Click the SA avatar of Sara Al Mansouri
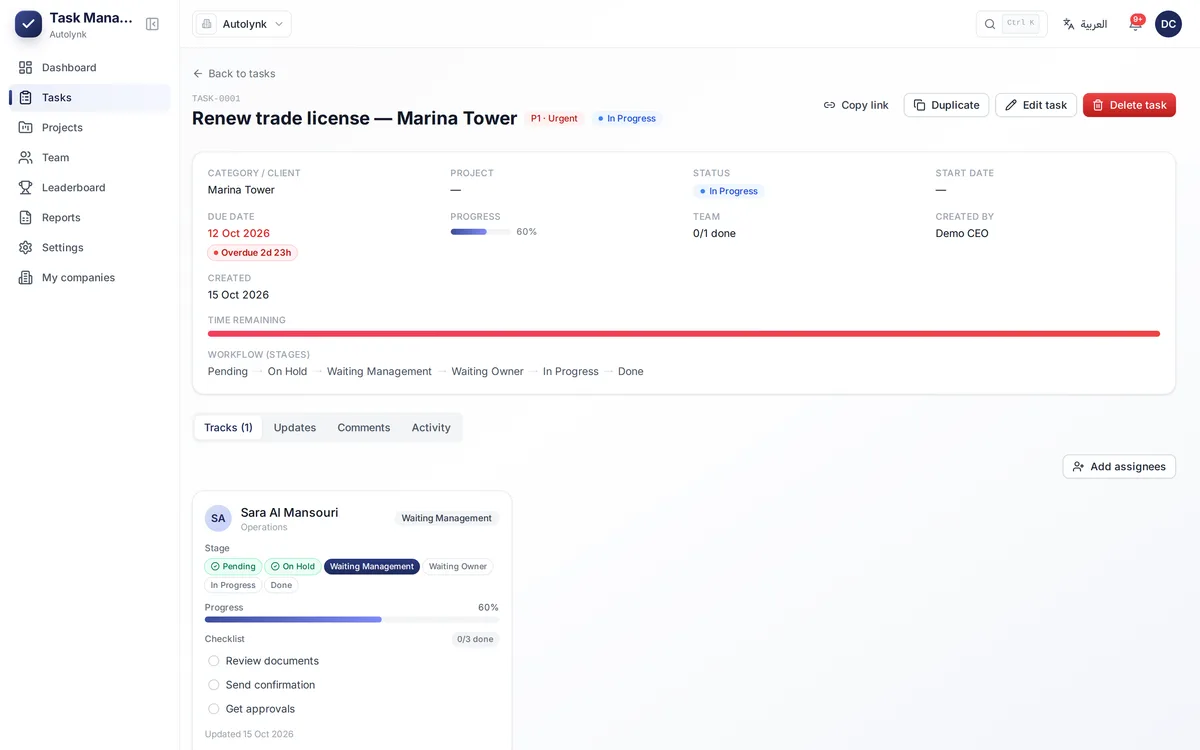 [218, 518]
